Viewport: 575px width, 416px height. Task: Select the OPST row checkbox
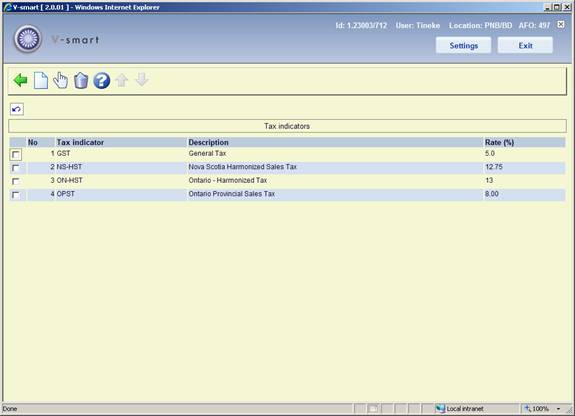pos(15,195)
